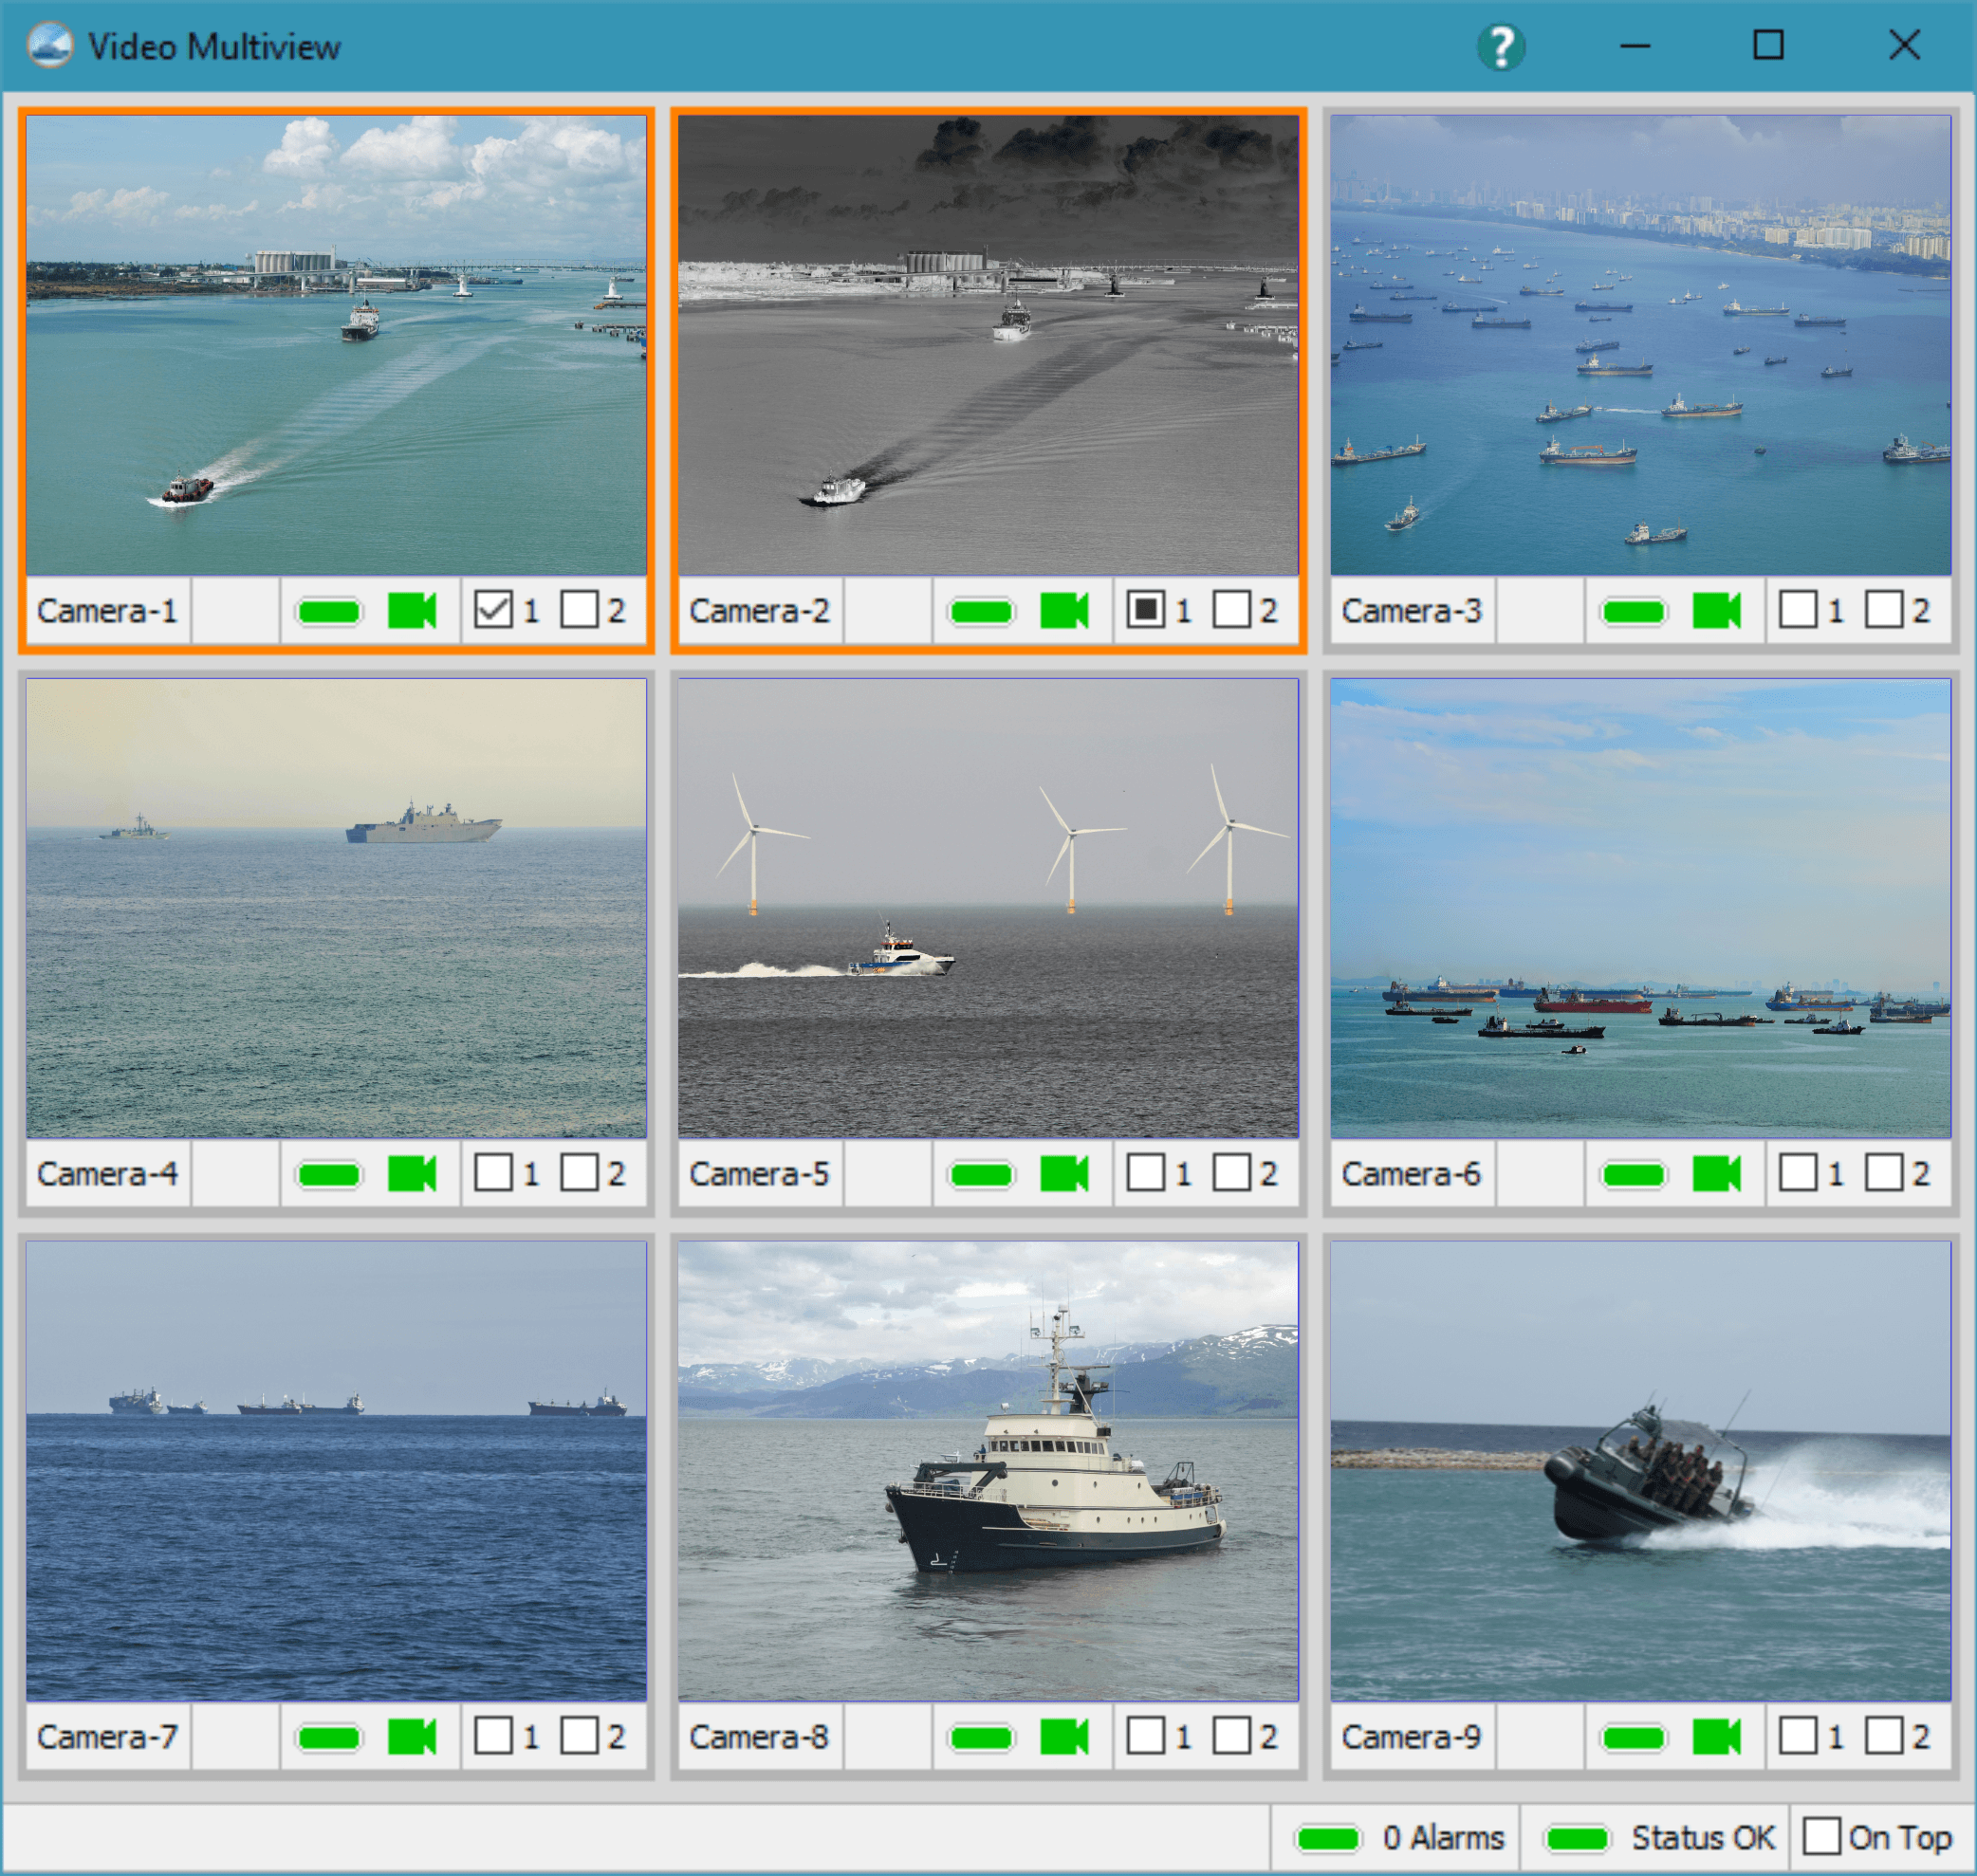
Task: Enable the On Top checkbox
Action: coord(1821,1836)
